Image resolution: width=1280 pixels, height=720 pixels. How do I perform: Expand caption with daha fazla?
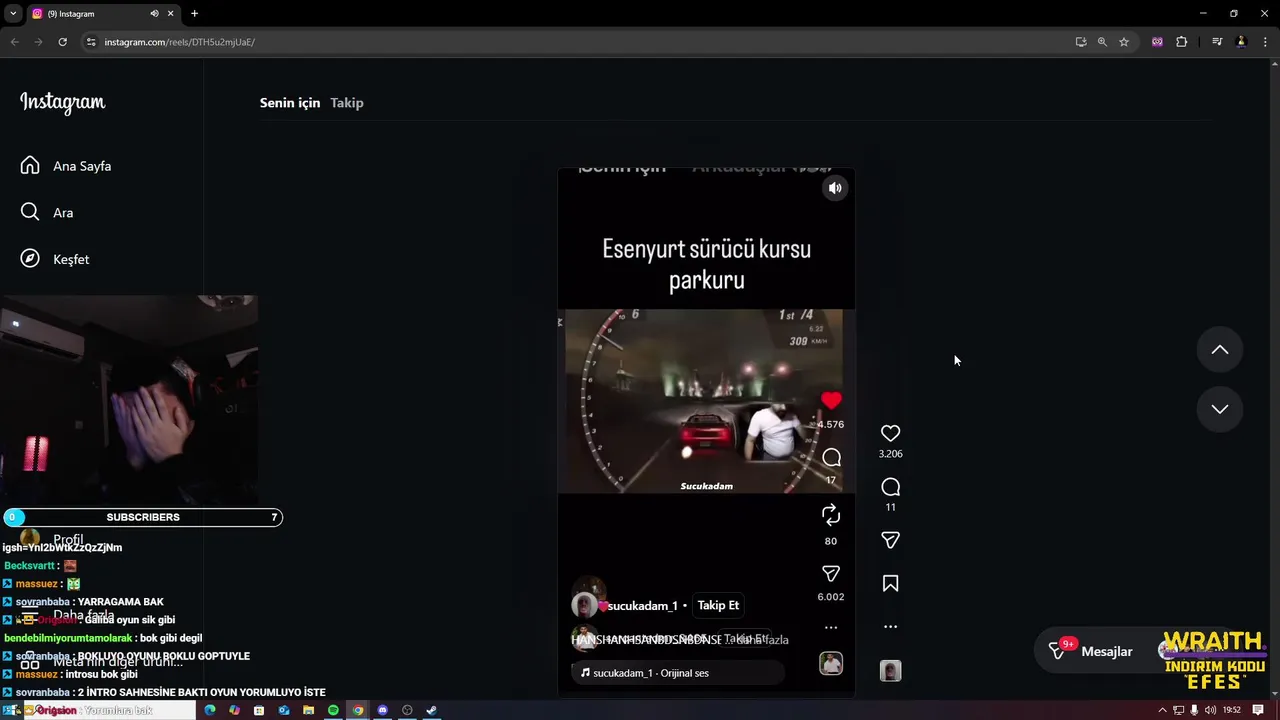point(762,640)
